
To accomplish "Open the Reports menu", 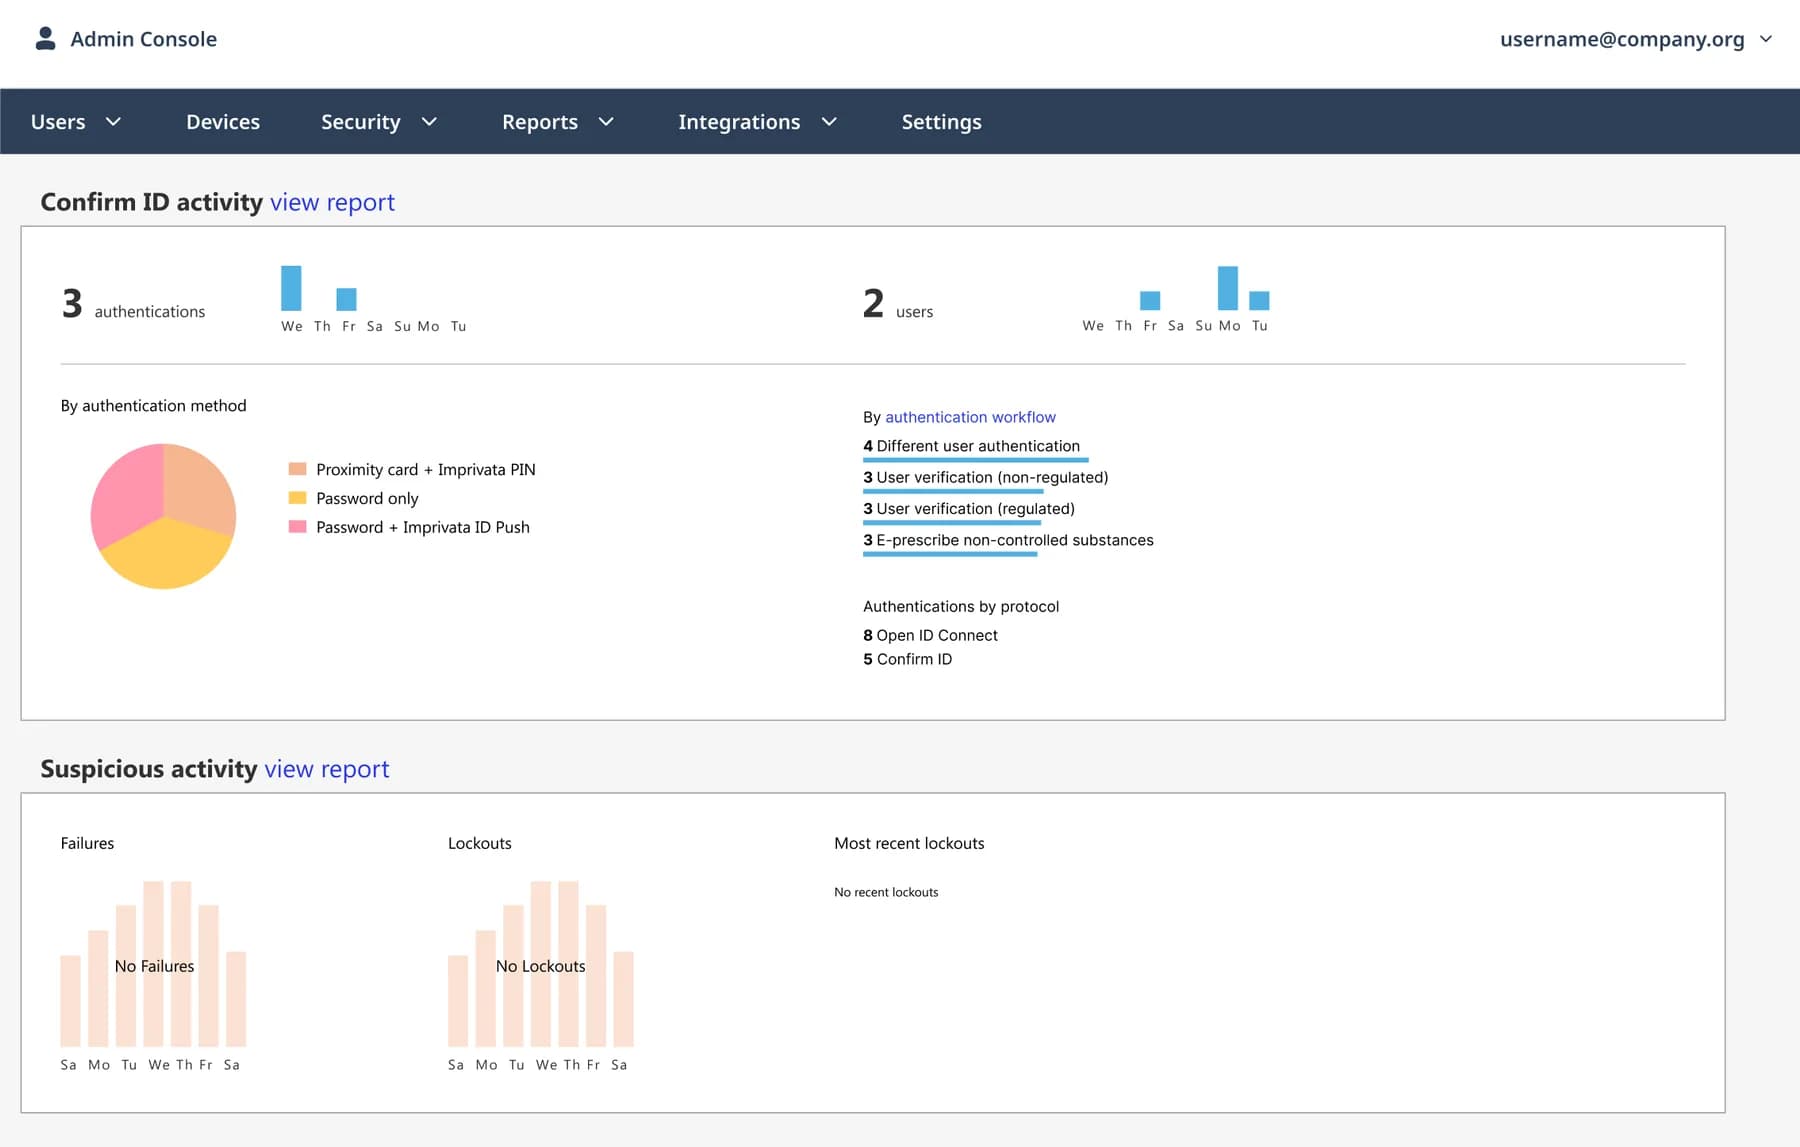I will pos(540,122).
